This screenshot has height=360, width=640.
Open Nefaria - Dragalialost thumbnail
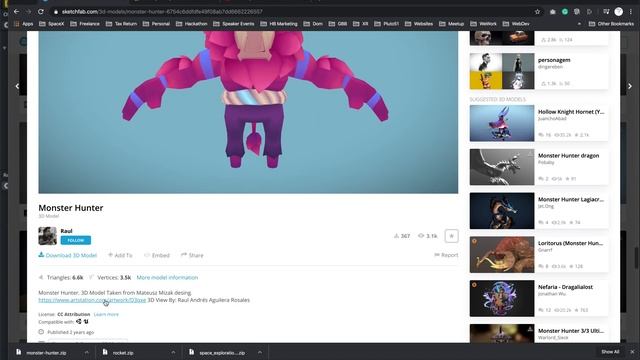point(502,298)
